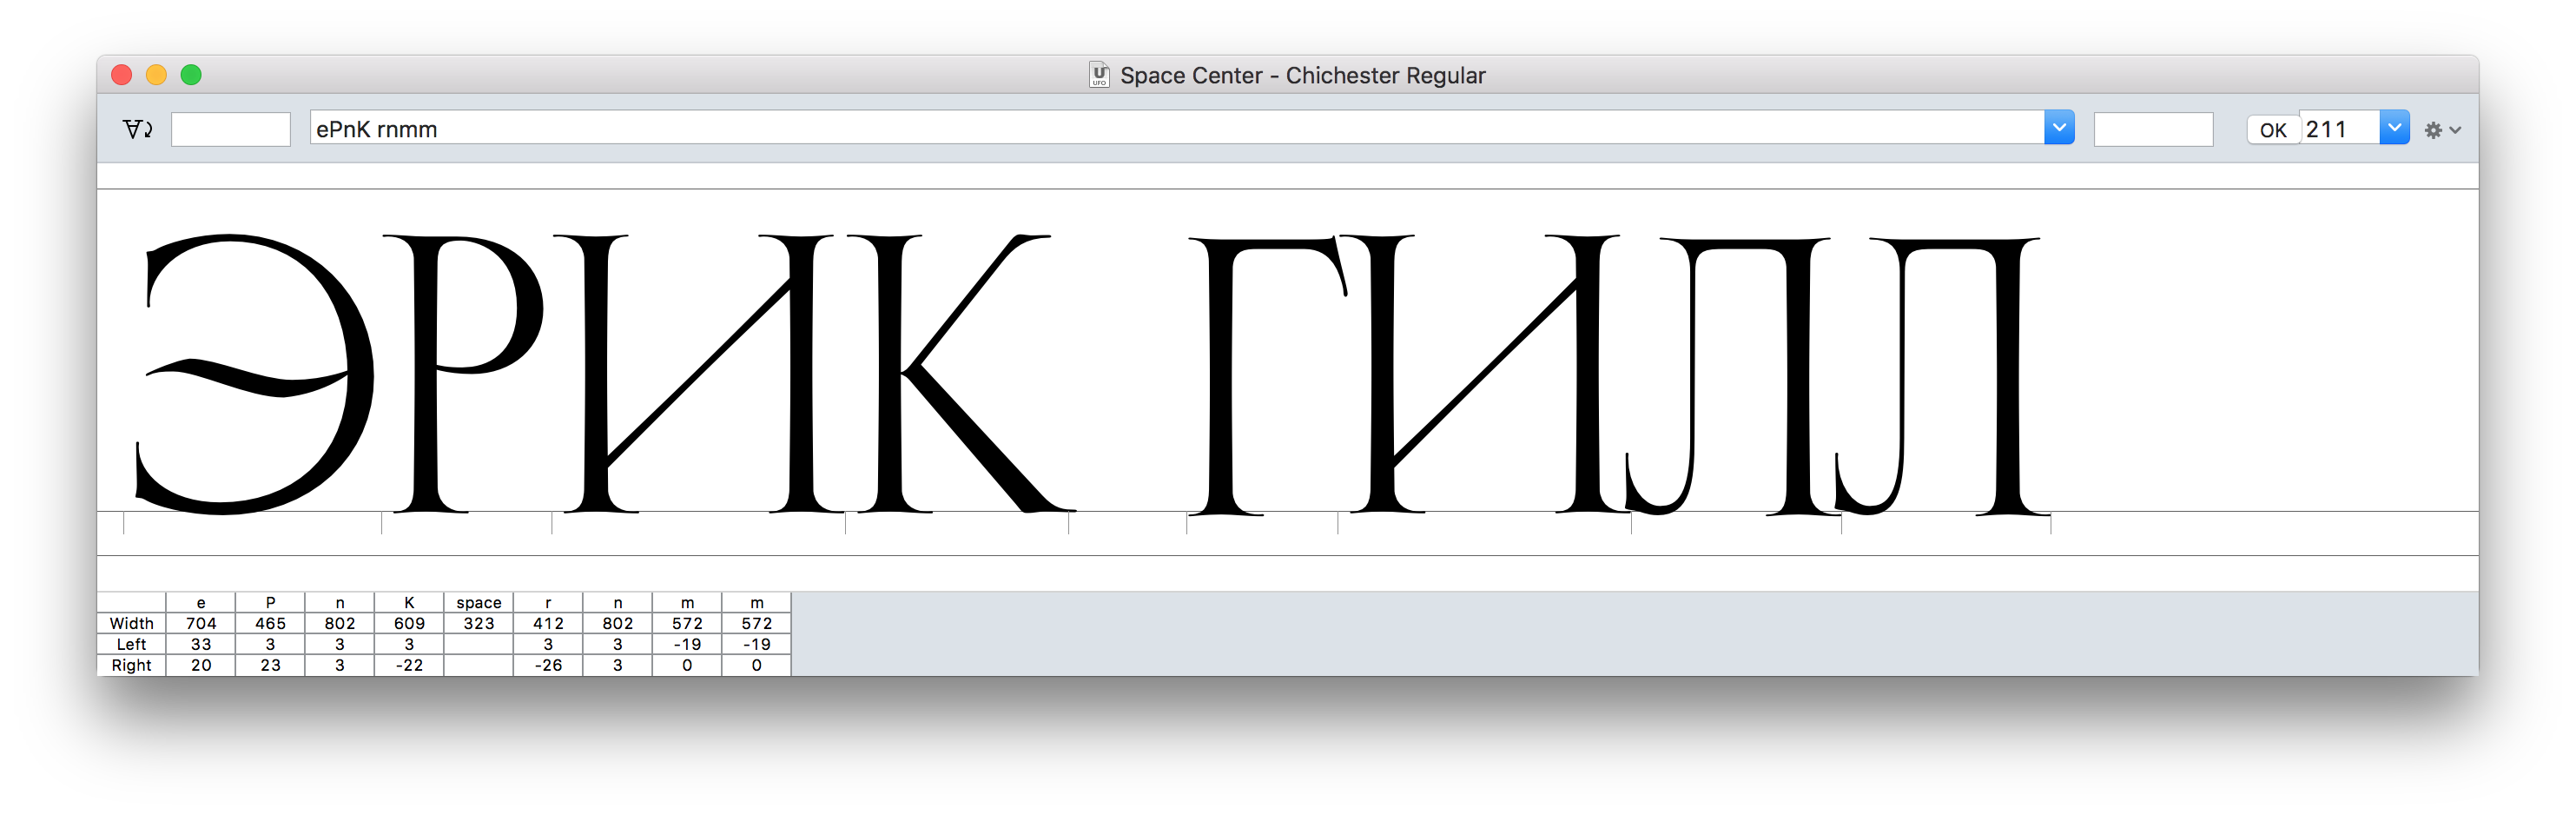Click the point size field showing 211
Screen dimensions: 2576x815
point(2340,129)
